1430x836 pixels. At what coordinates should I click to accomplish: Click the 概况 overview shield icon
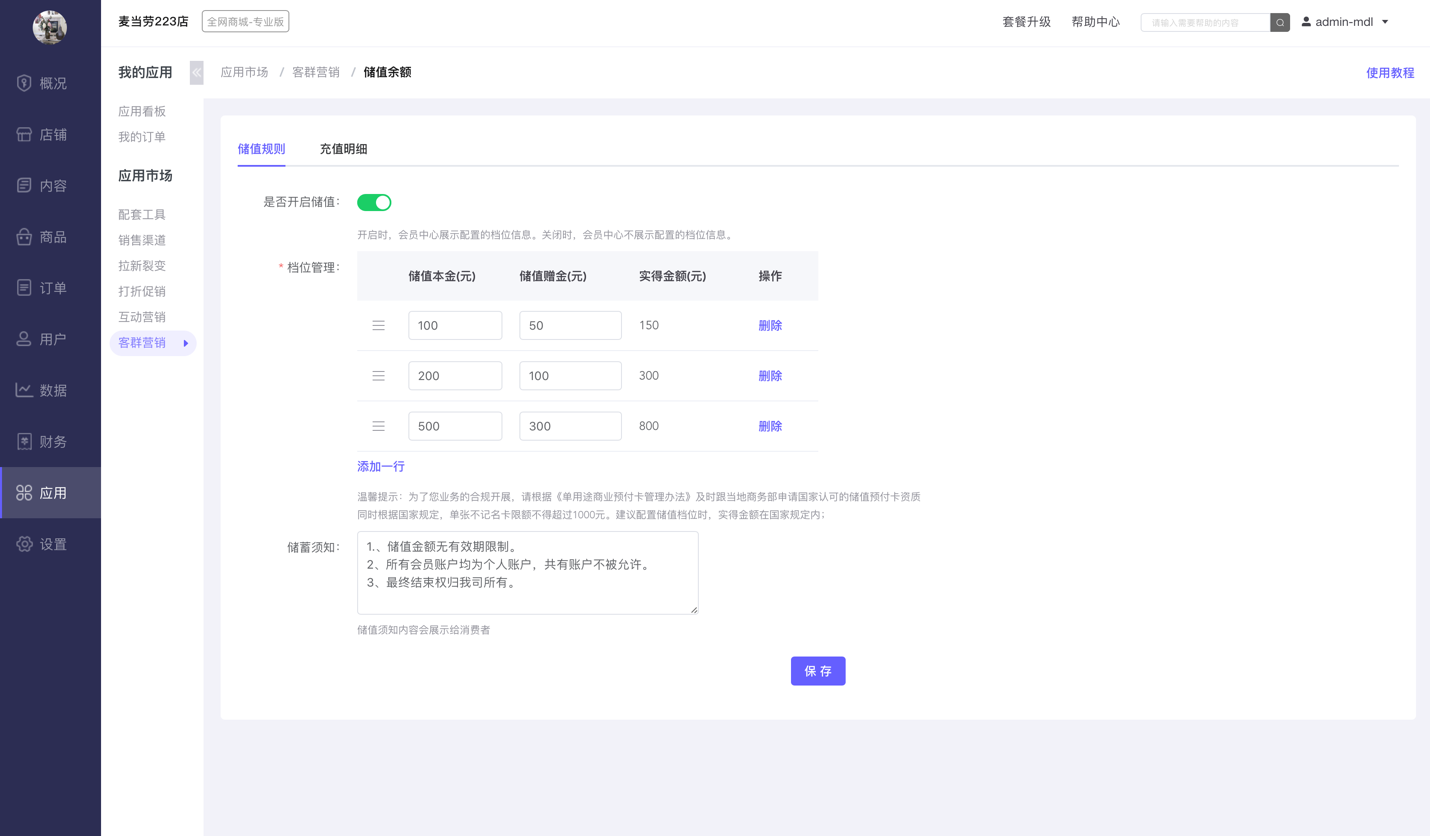pos(24,83)
